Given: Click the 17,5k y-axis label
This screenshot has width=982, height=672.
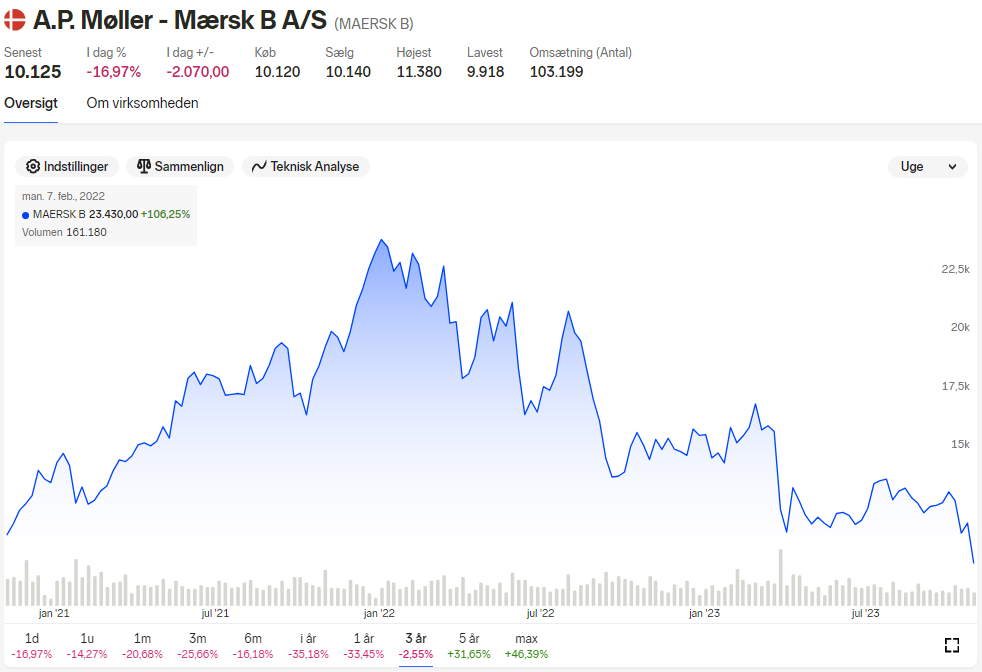Looking at the screenshot, I should 955,386.
